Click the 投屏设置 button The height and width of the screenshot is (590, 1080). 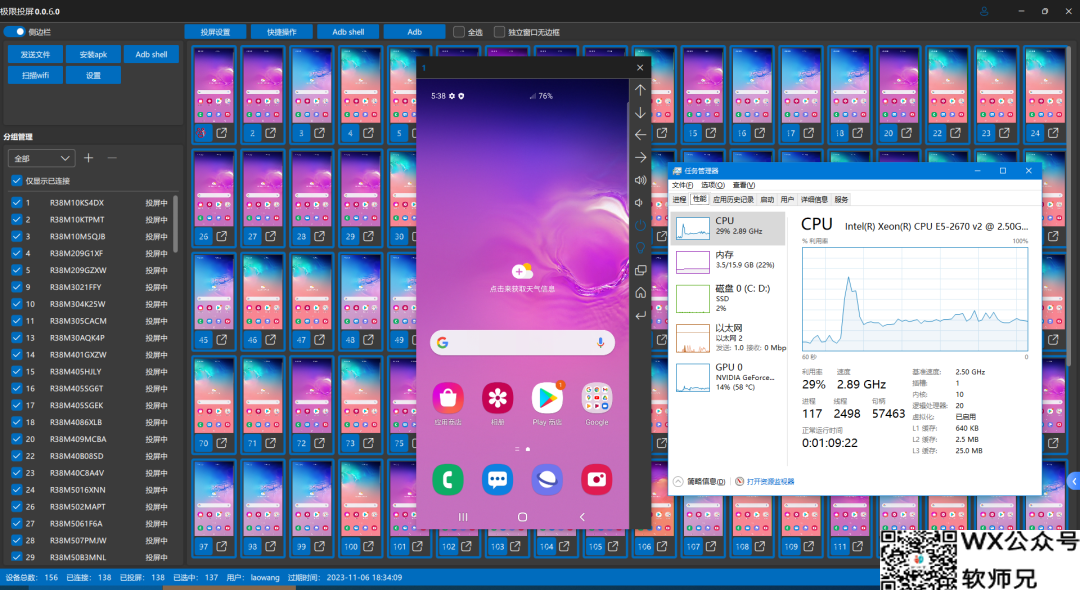[216, 32]
